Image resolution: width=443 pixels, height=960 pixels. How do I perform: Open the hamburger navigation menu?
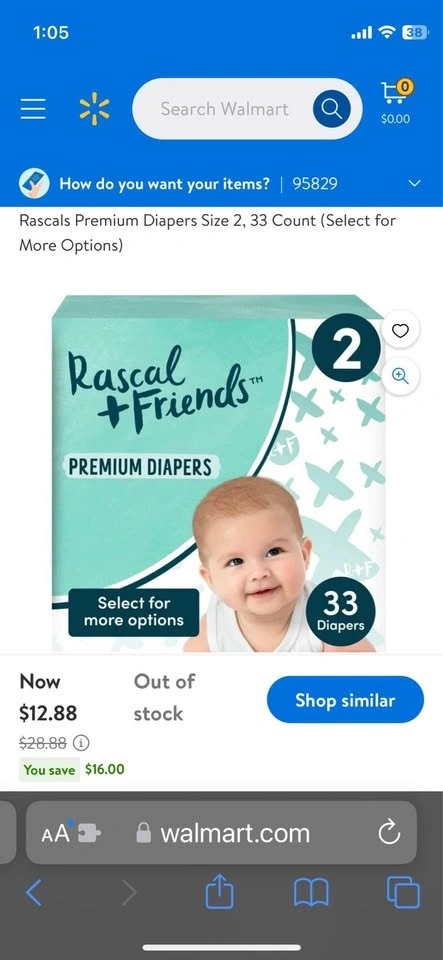(33, 109)
